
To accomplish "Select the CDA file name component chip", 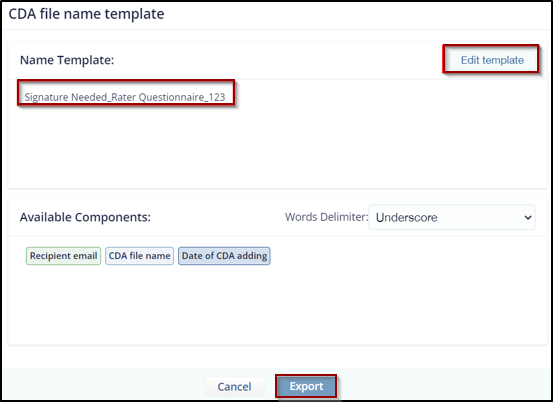I will point(140,256).
